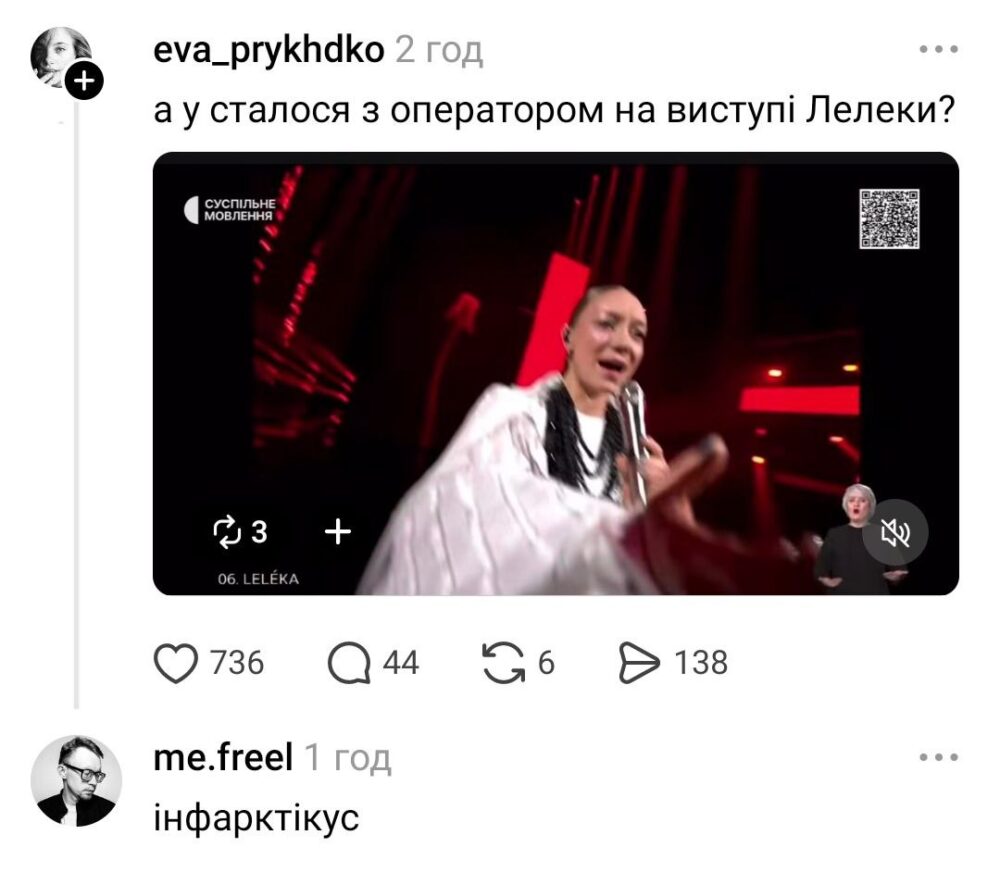Open the eva_prykhdko username link
The image size is (1000, 872).
[268, 50]
